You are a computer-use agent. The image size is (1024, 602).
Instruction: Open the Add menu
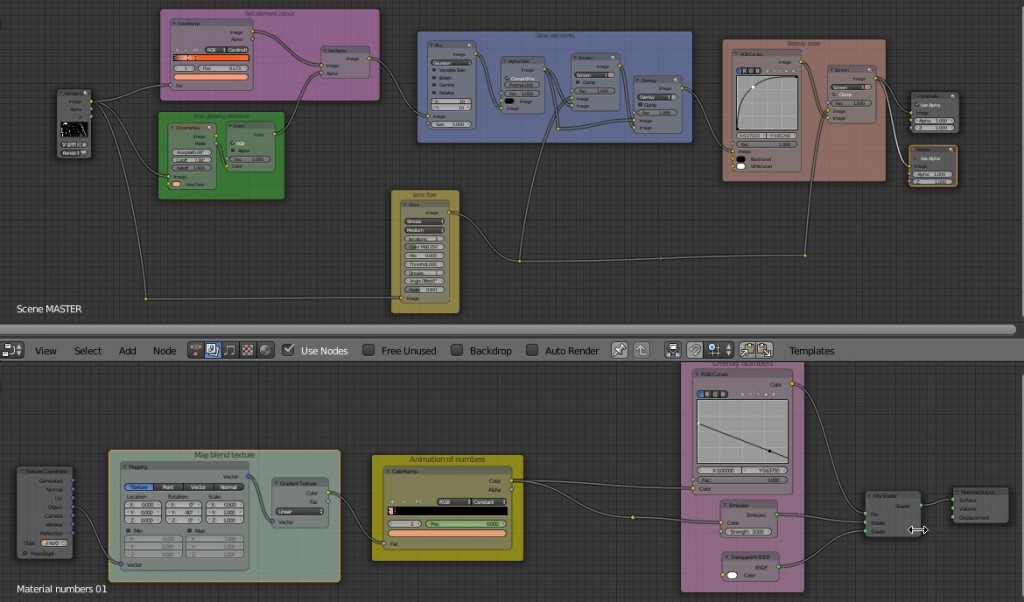(128, 351)
